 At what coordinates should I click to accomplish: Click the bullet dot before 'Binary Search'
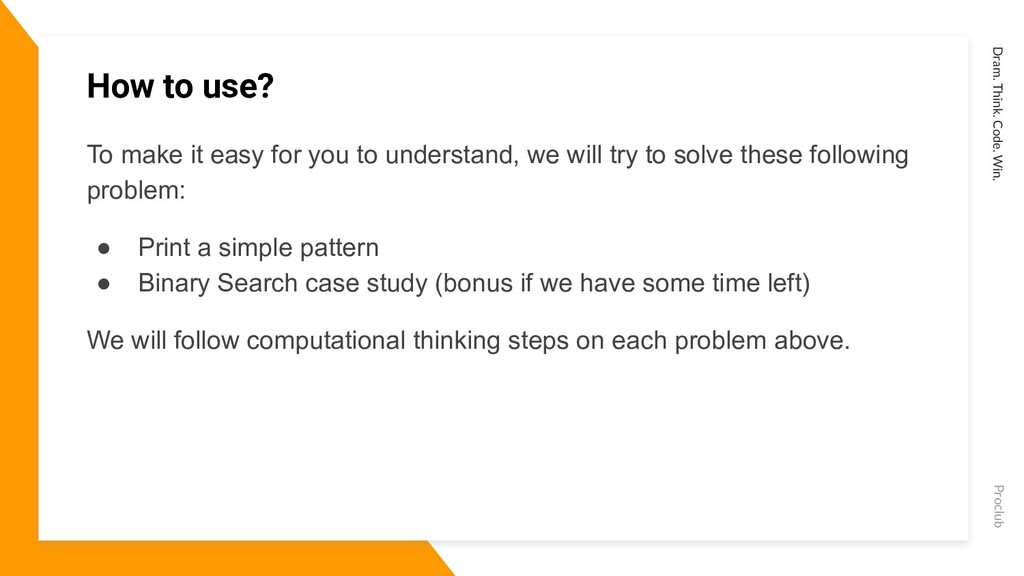[x=104, y=284]
